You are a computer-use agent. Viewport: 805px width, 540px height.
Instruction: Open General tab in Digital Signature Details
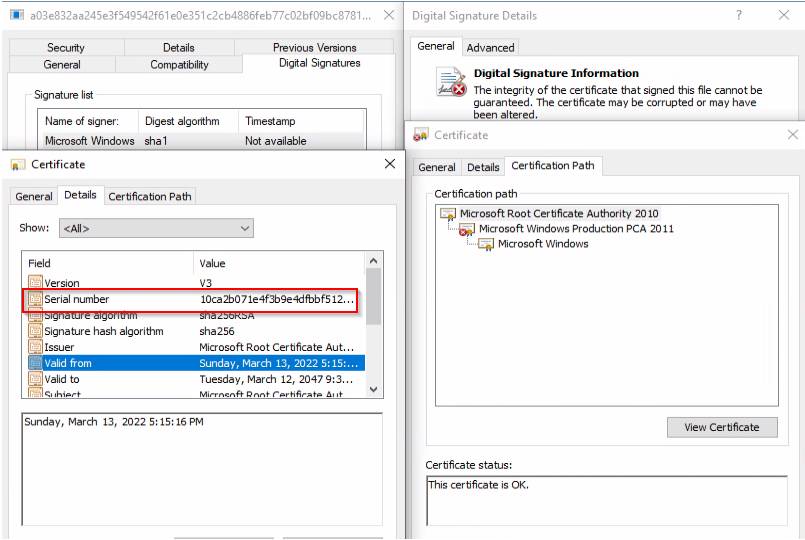pos(436,46)
